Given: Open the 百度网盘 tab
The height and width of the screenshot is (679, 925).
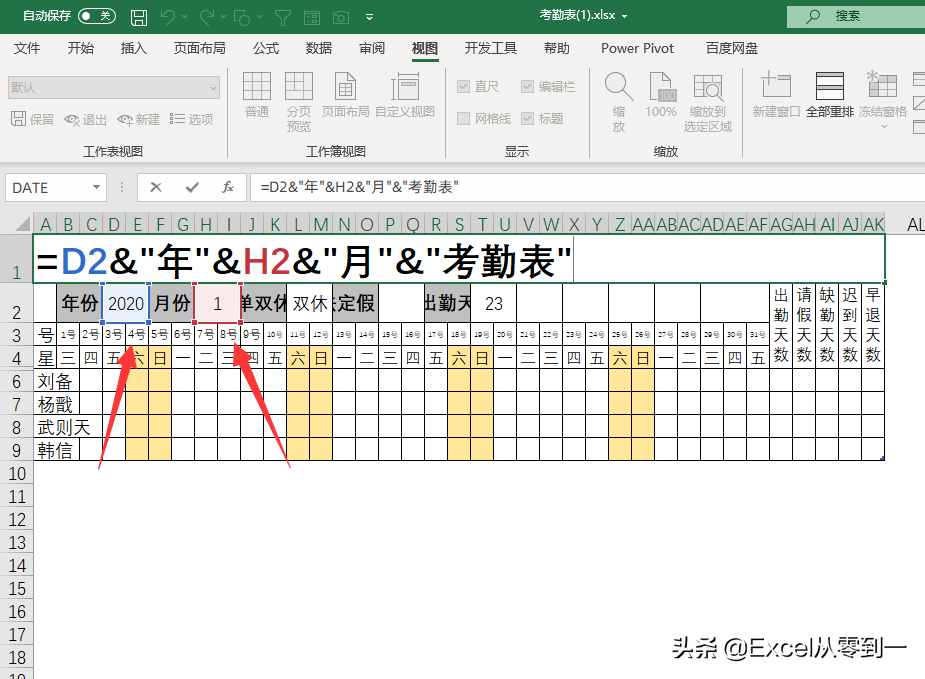Looking at the screenshot, I should tap(732, 48).
